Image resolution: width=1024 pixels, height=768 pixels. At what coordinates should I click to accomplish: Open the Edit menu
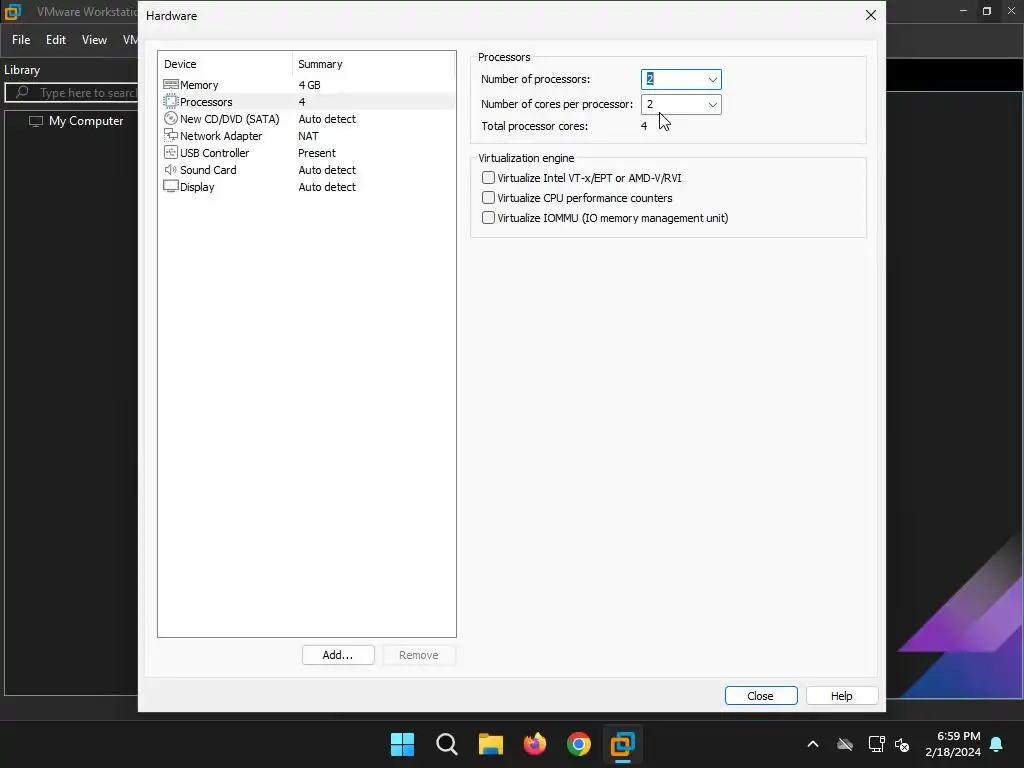(56, 40)
